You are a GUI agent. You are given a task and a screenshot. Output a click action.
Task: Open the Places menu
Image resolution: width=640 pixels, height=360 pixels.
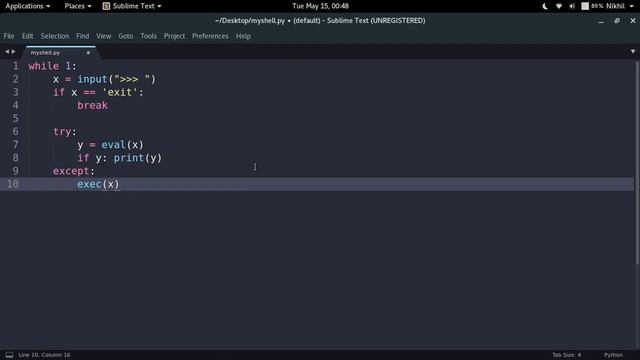(x=78, y=6)
